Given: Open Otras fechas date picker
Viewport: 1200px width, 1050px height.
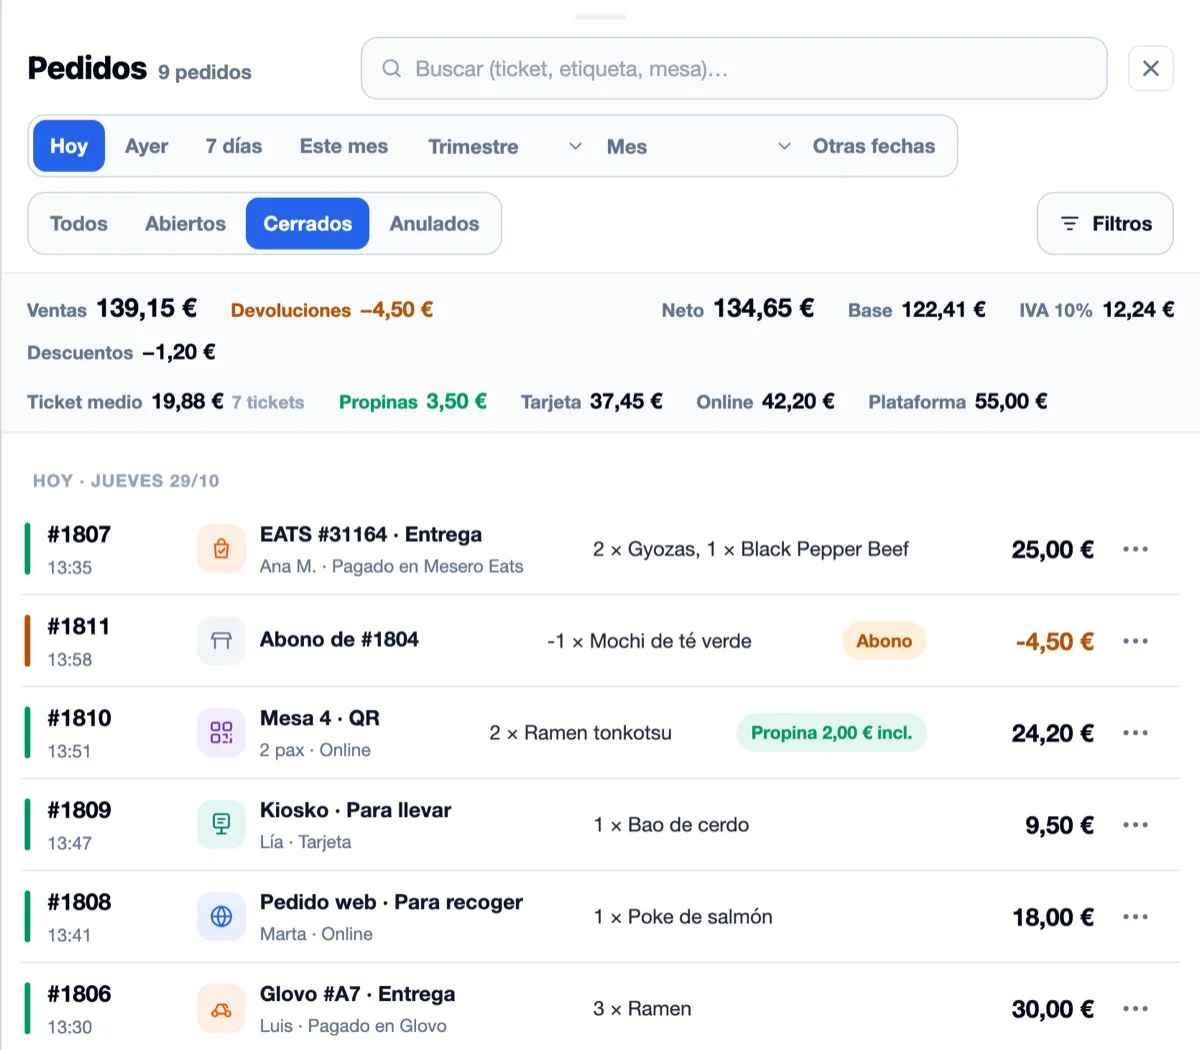Looking at the screenshot, I should pos(874,146).
